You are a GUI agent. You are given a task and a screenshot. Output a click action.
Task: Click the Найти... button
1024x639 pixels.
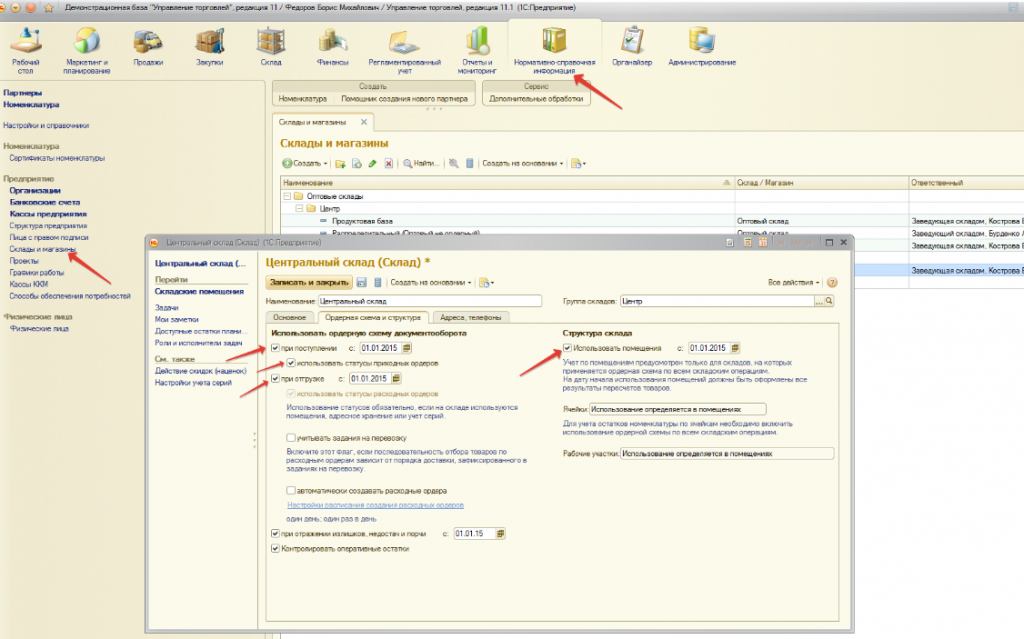421,163
